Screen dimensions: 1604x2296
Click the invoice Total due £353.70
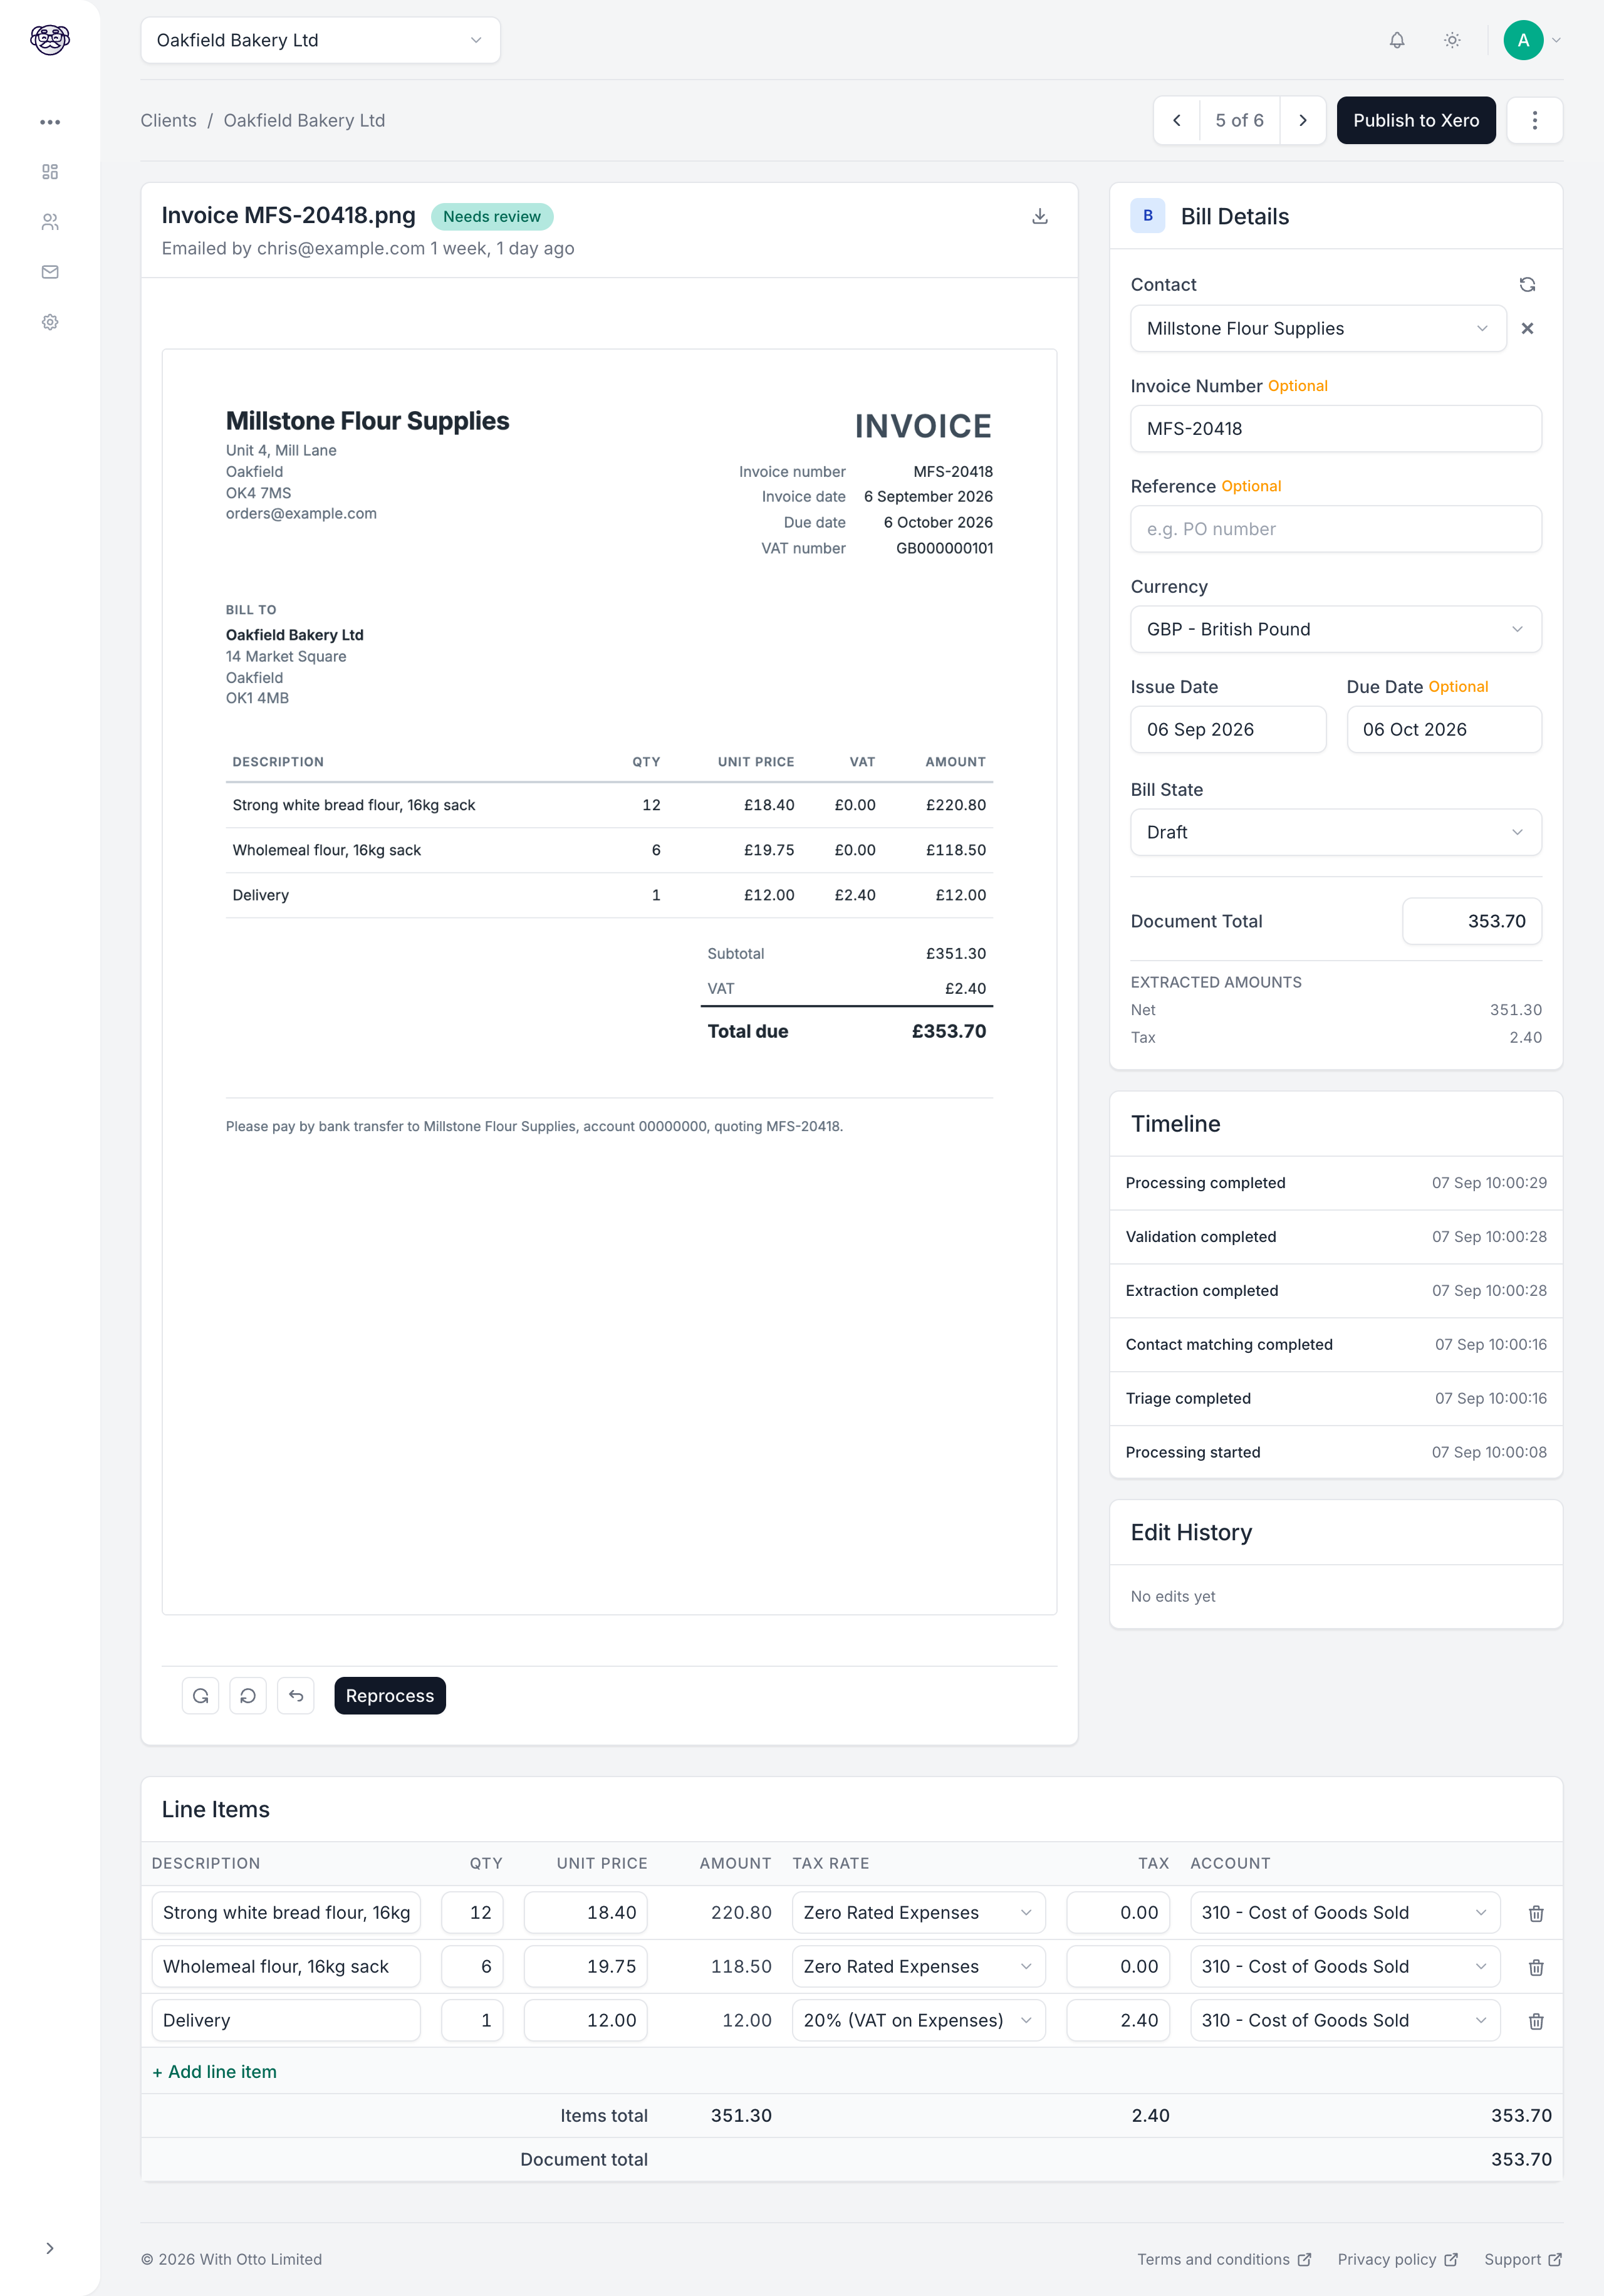tap(847, 1032)
